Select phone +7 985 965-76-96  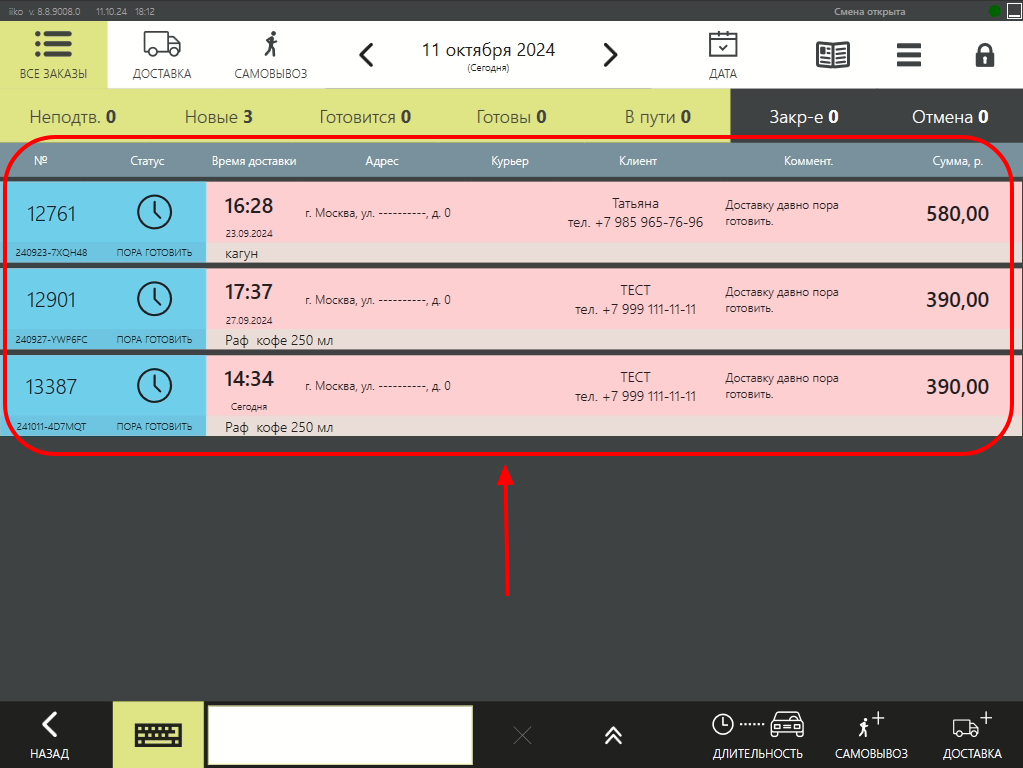click(635, 223)
